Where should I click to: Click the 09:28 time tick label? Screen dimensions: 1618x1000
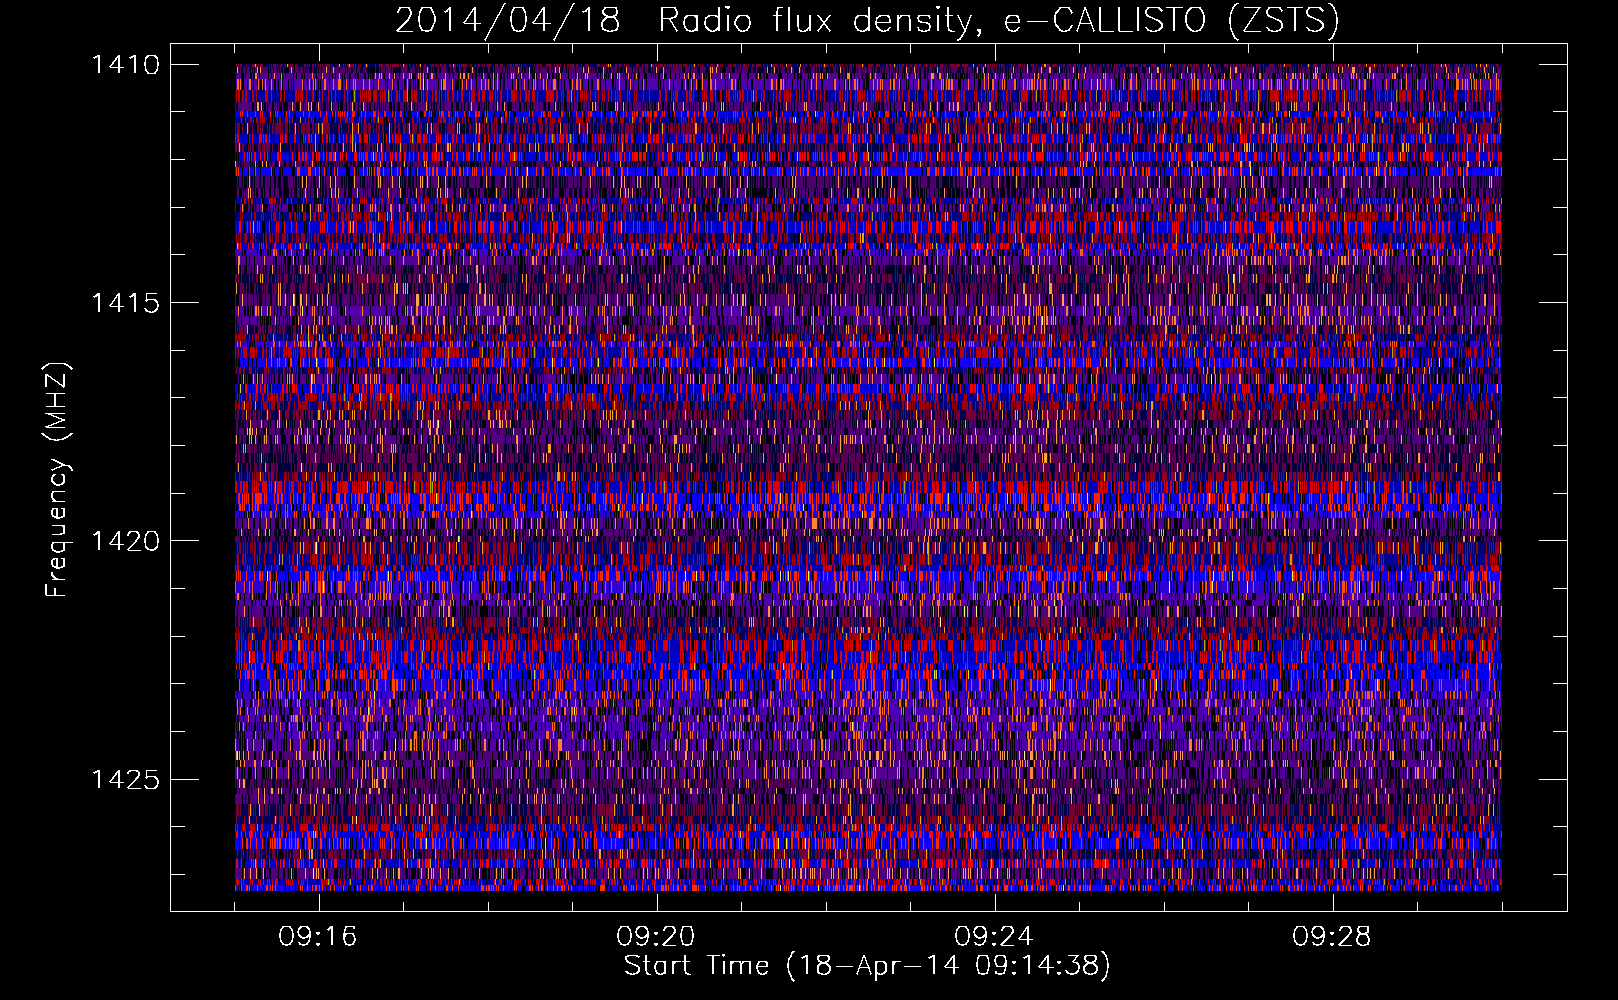point(1332,937)
